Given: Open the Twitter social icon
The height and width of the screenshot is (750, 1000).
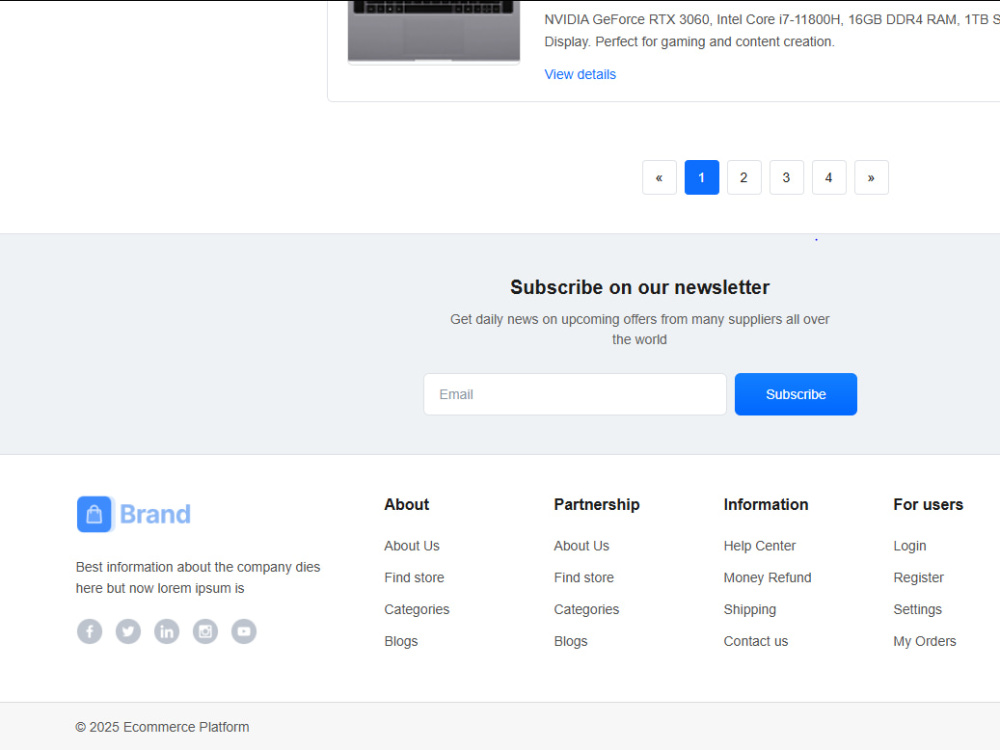Looking at the screenshot, I should click(x=128, y=631).
